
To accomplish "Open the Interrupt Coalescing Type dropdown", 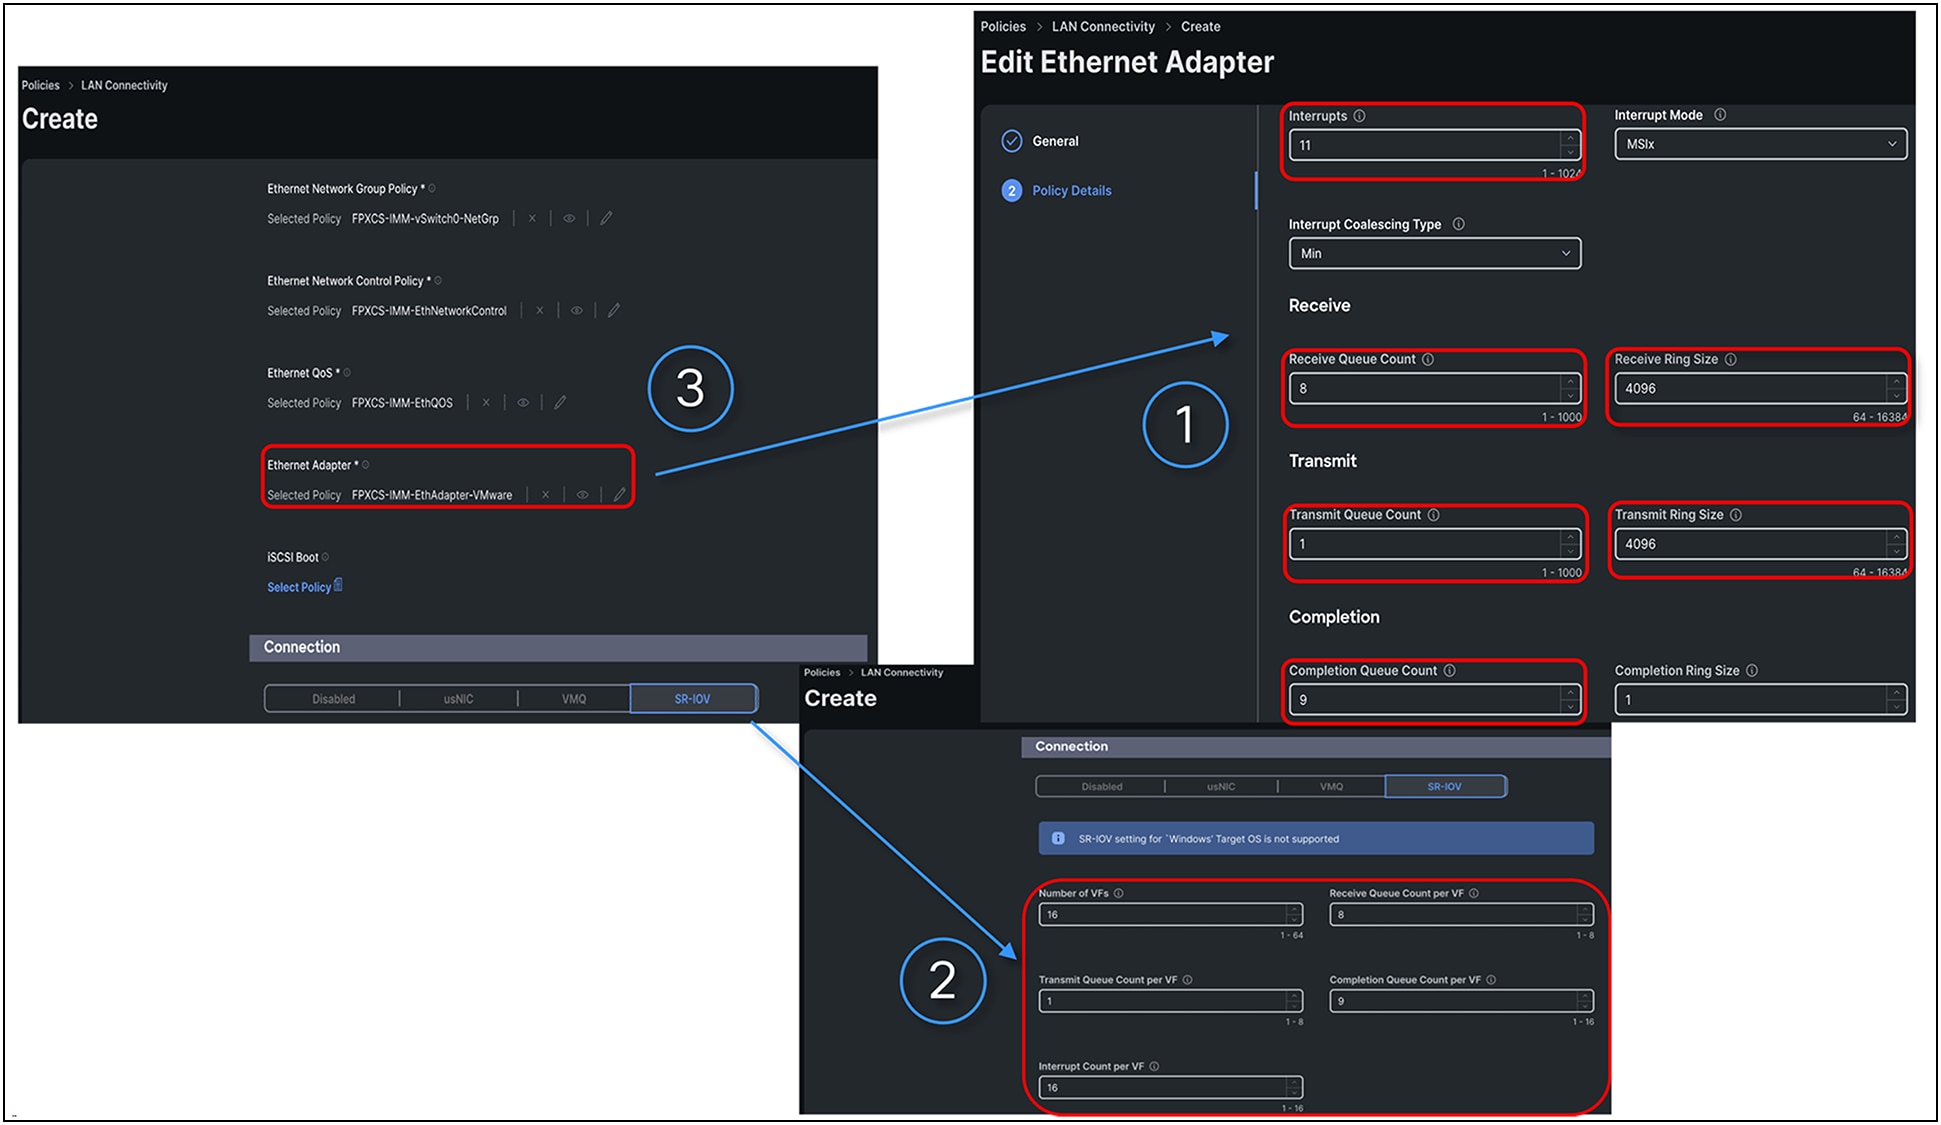I will [x=1435, y=253].
